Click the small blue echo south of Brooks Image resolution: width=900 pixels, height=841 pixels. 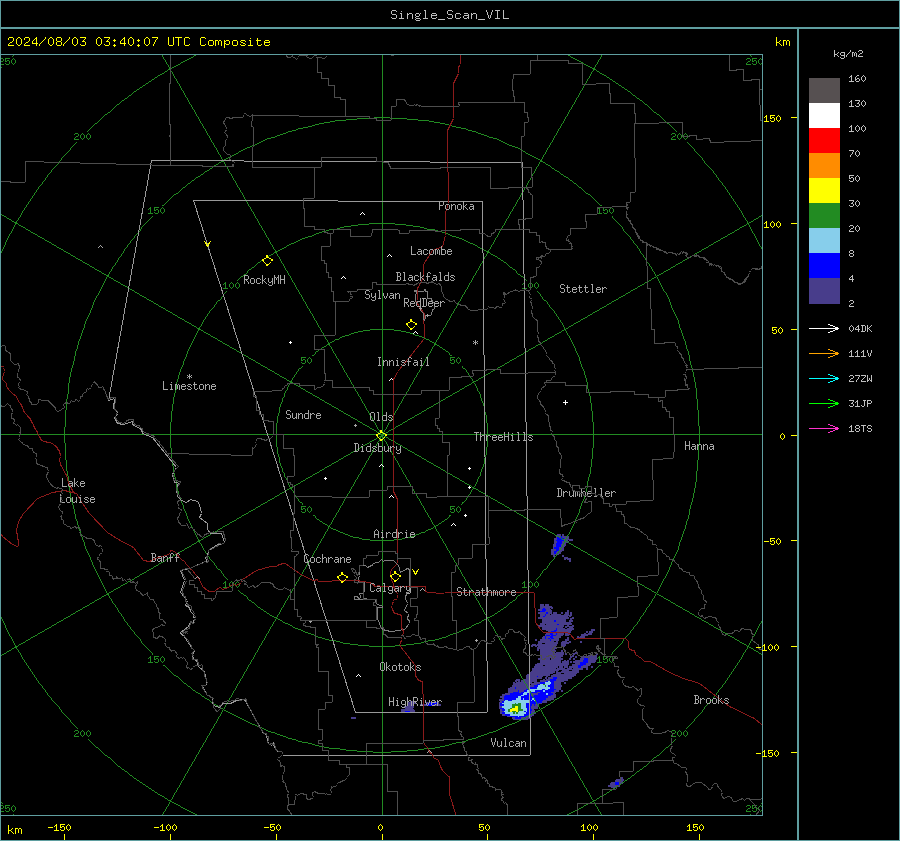616,782
